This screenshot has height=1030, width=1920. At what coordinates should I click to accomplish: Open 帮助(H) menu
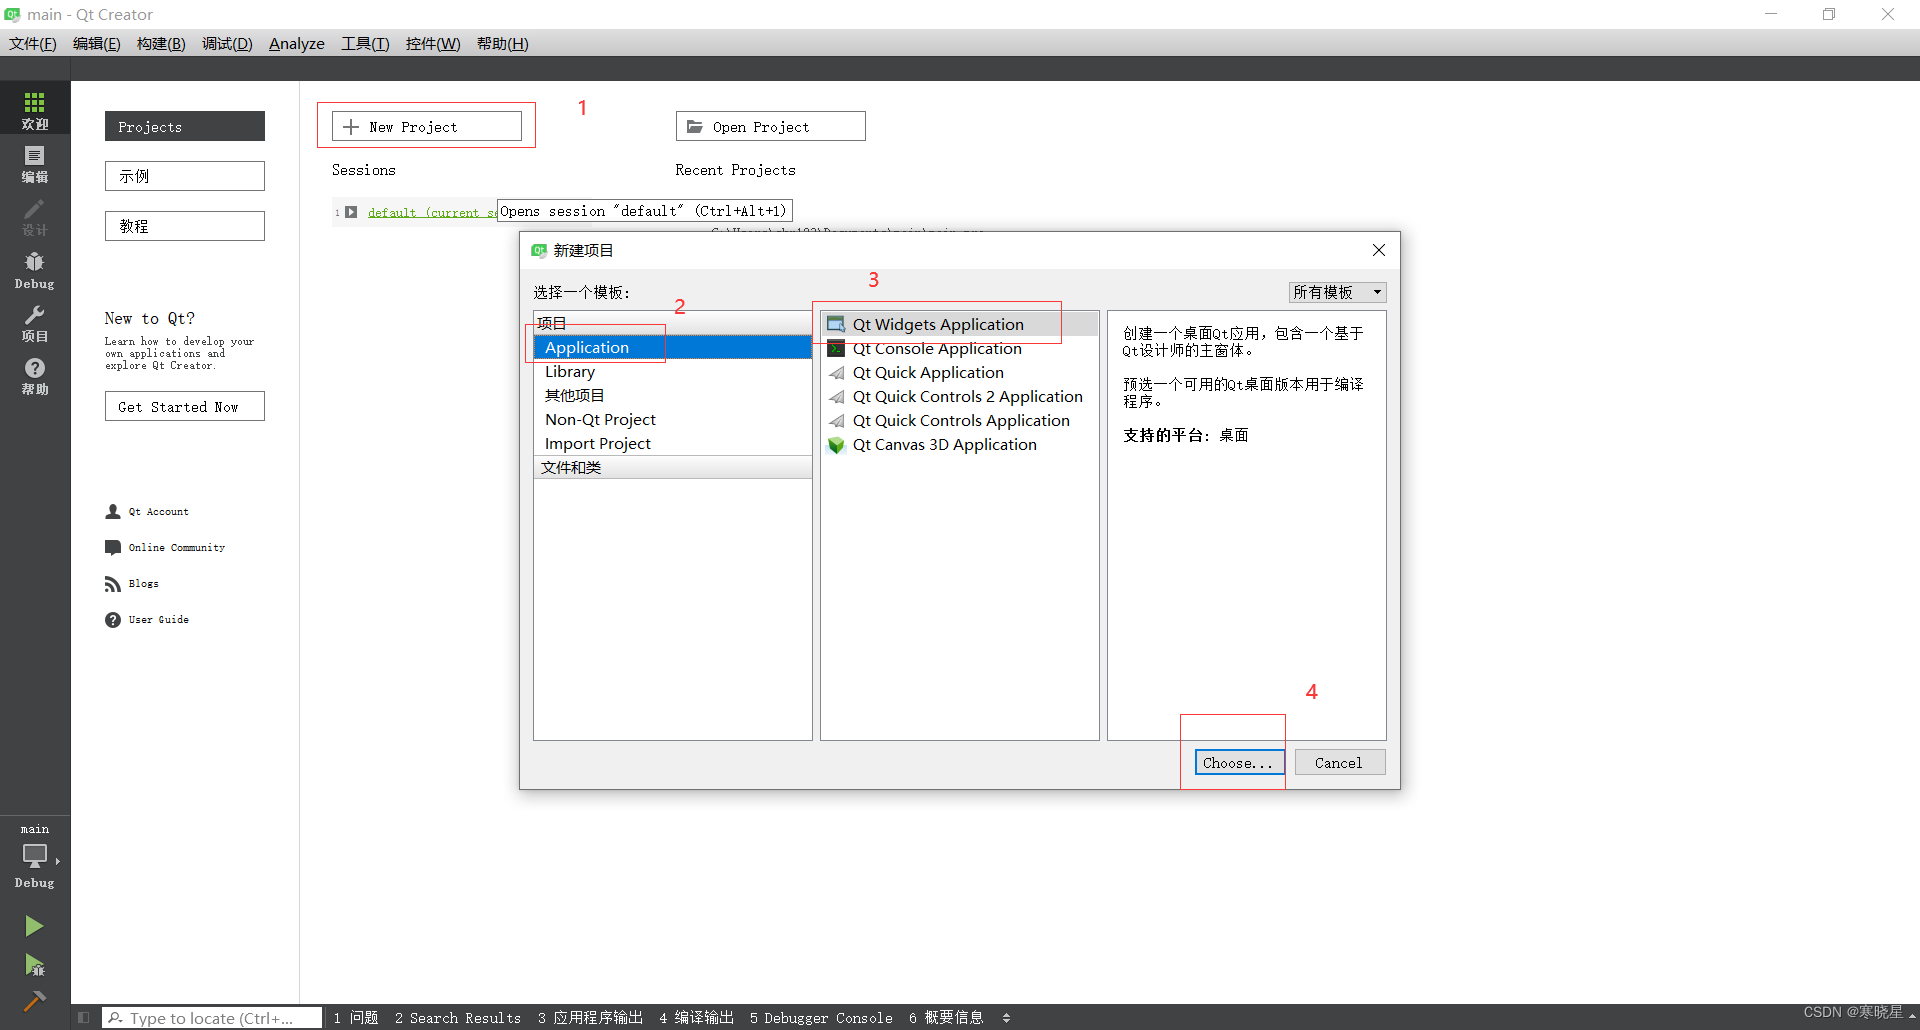[503, 43]
